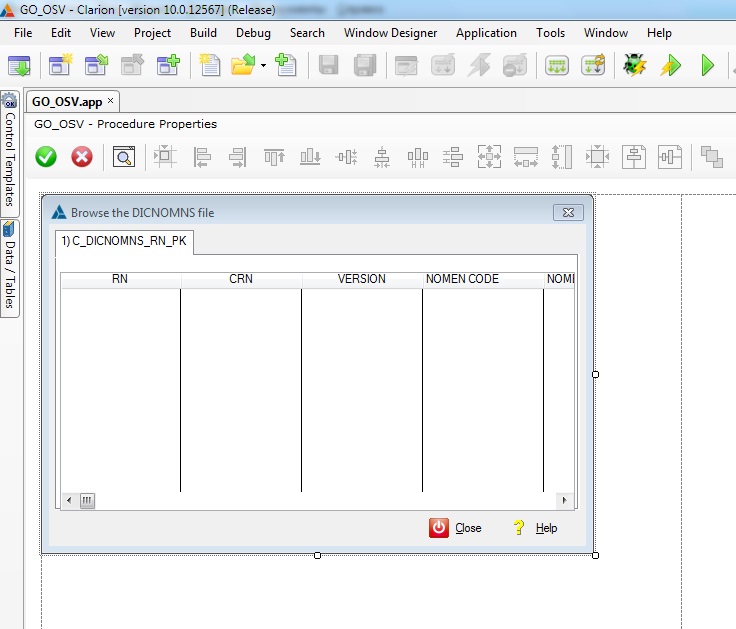Screen dimensions: 736x629
Task: Open the Window Designer menu
Action: click(390, 33)
